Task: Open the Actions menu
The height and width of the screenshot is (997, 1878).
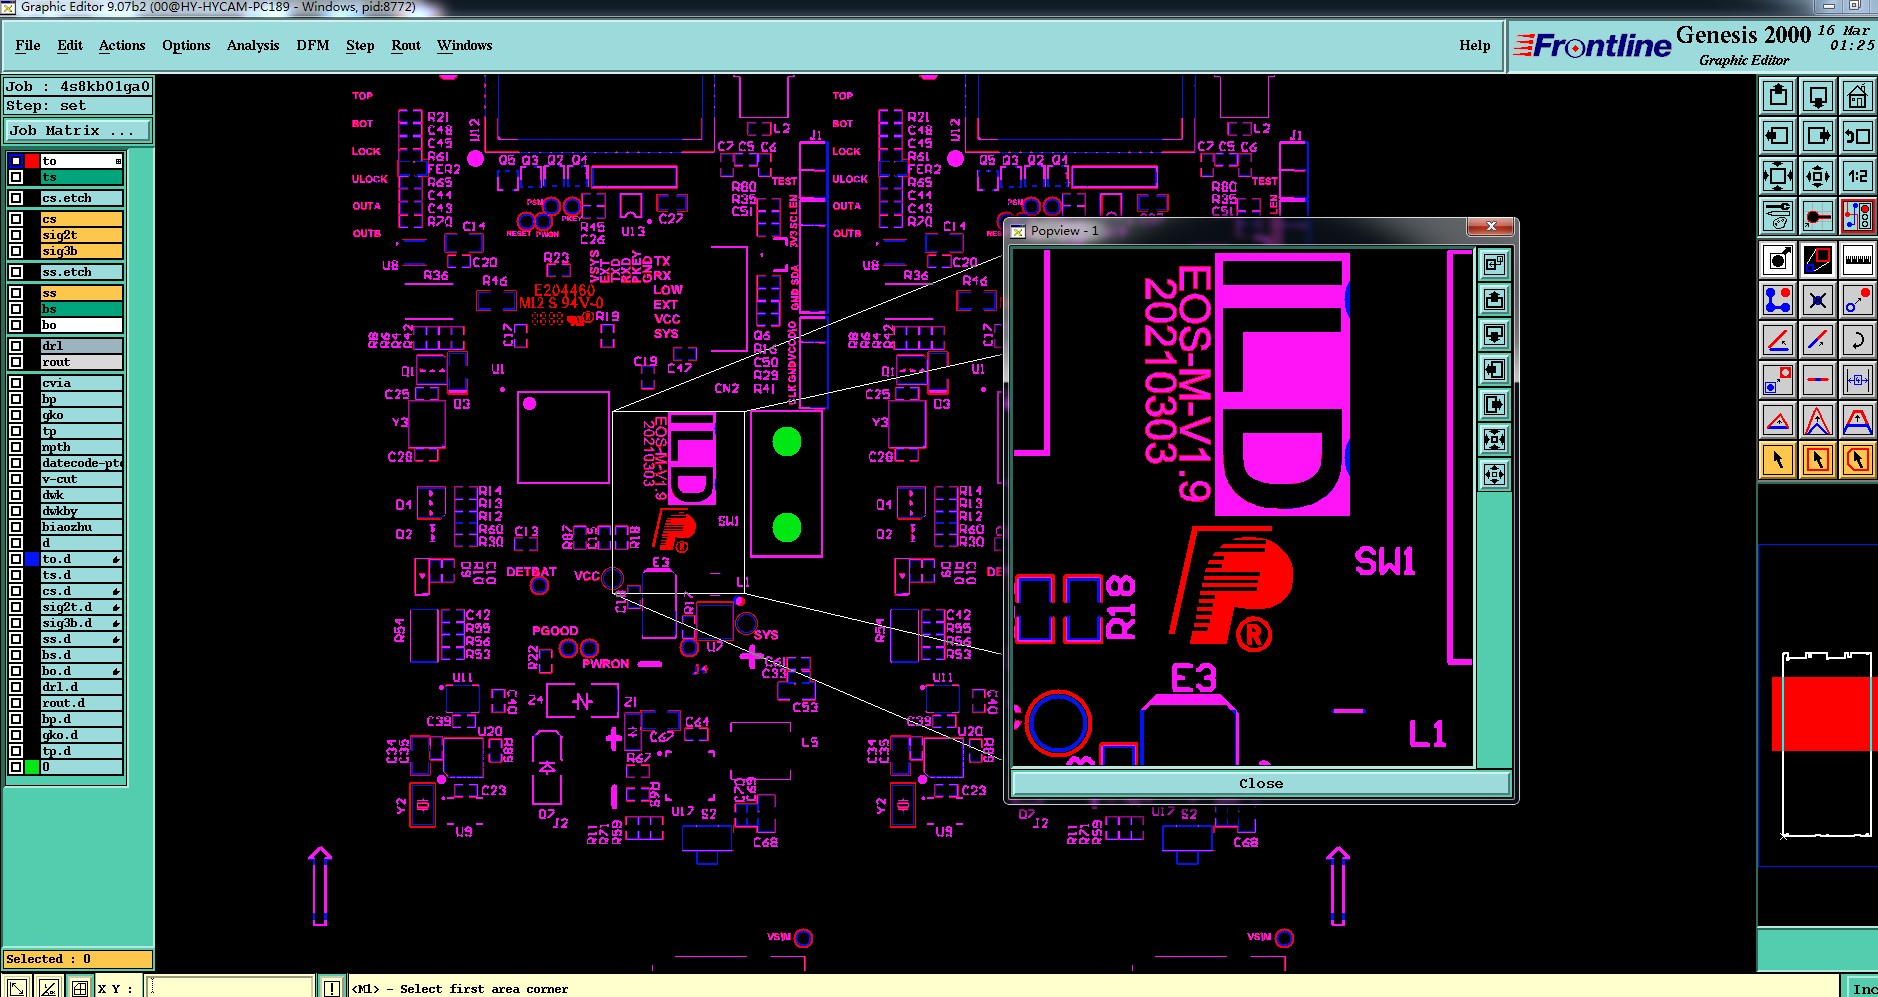Action: coord(122,45)
